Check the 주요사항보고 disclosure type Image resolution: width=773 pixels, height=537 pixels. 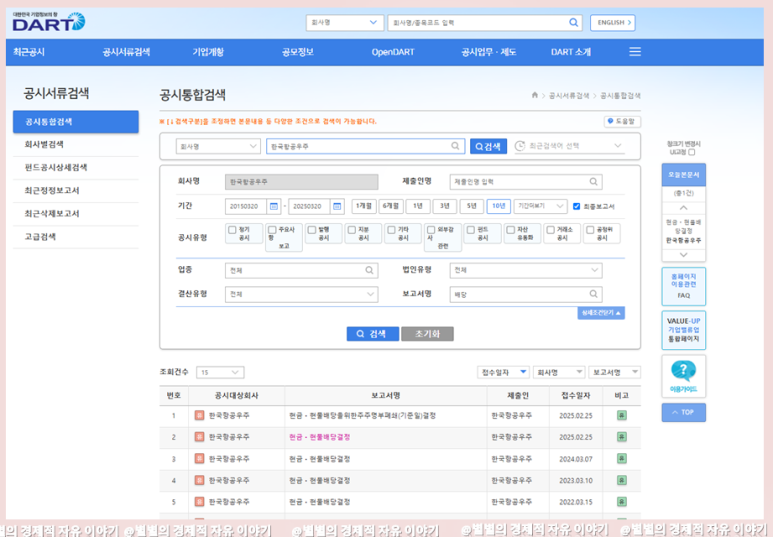click(272, 230)
